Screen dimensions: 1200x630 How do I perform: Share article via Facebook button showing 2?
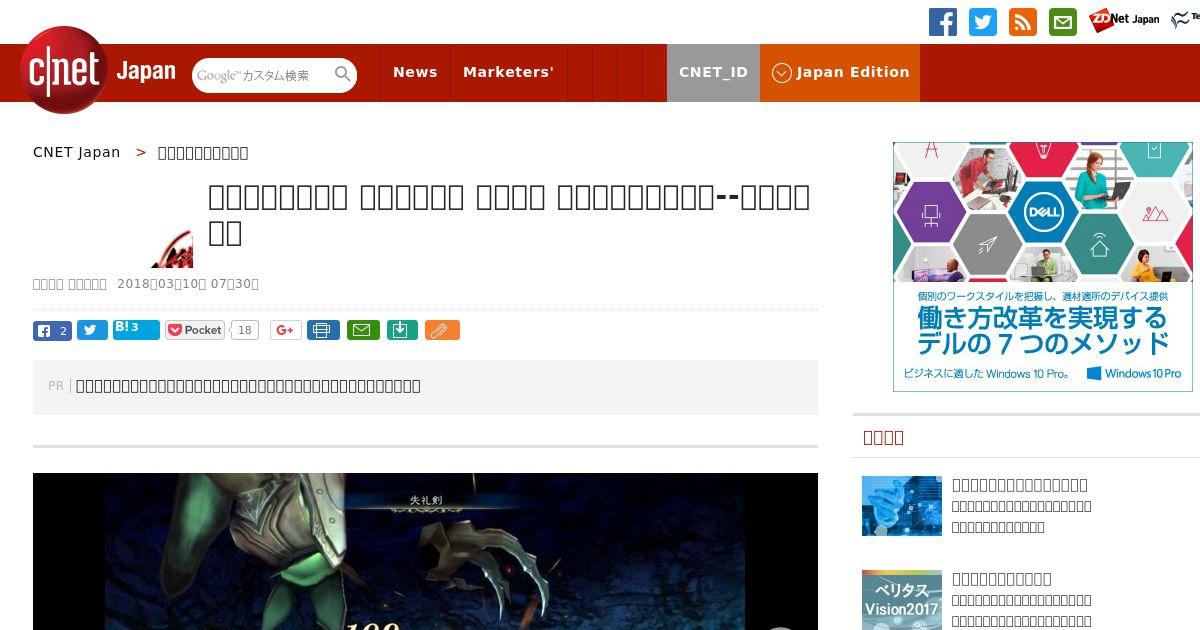pos(52,330)
